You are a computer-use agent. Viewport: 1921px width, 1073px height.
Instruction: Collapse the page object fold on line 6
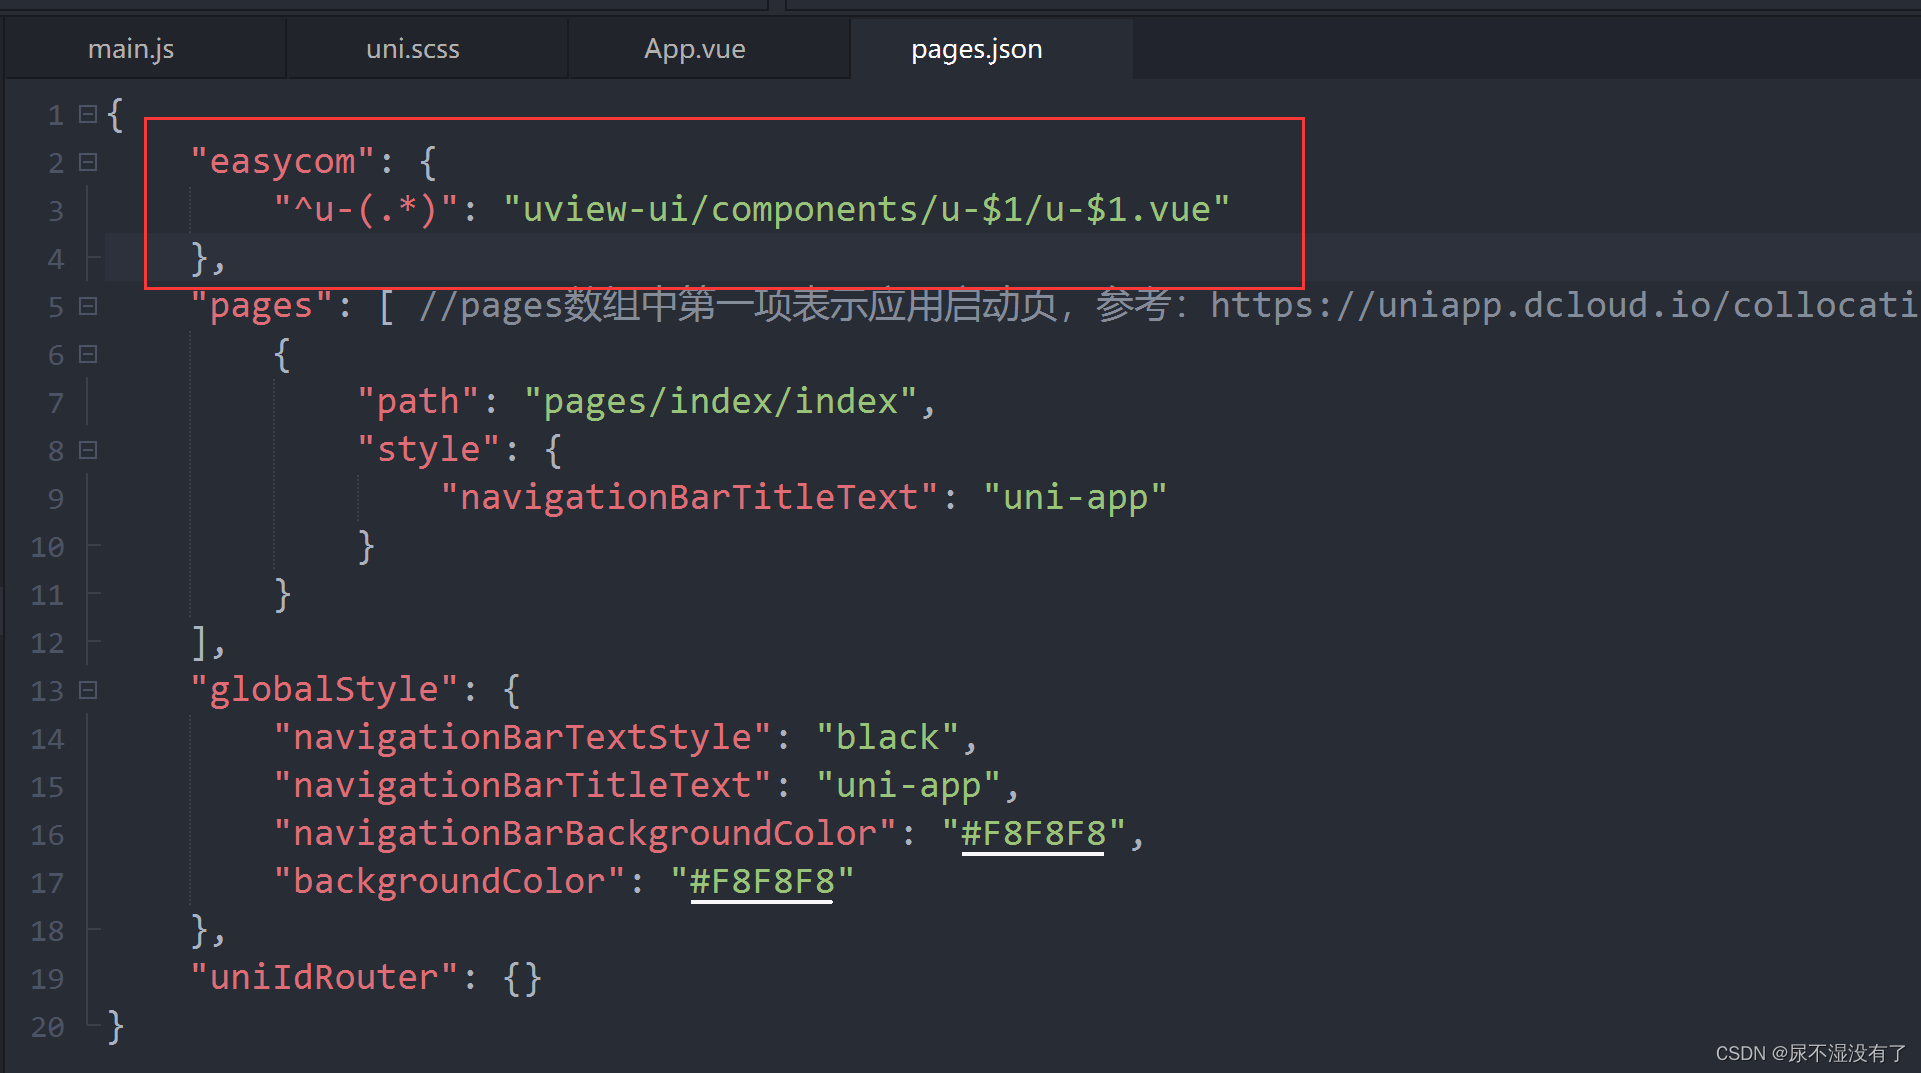click(x=88, y=354)
